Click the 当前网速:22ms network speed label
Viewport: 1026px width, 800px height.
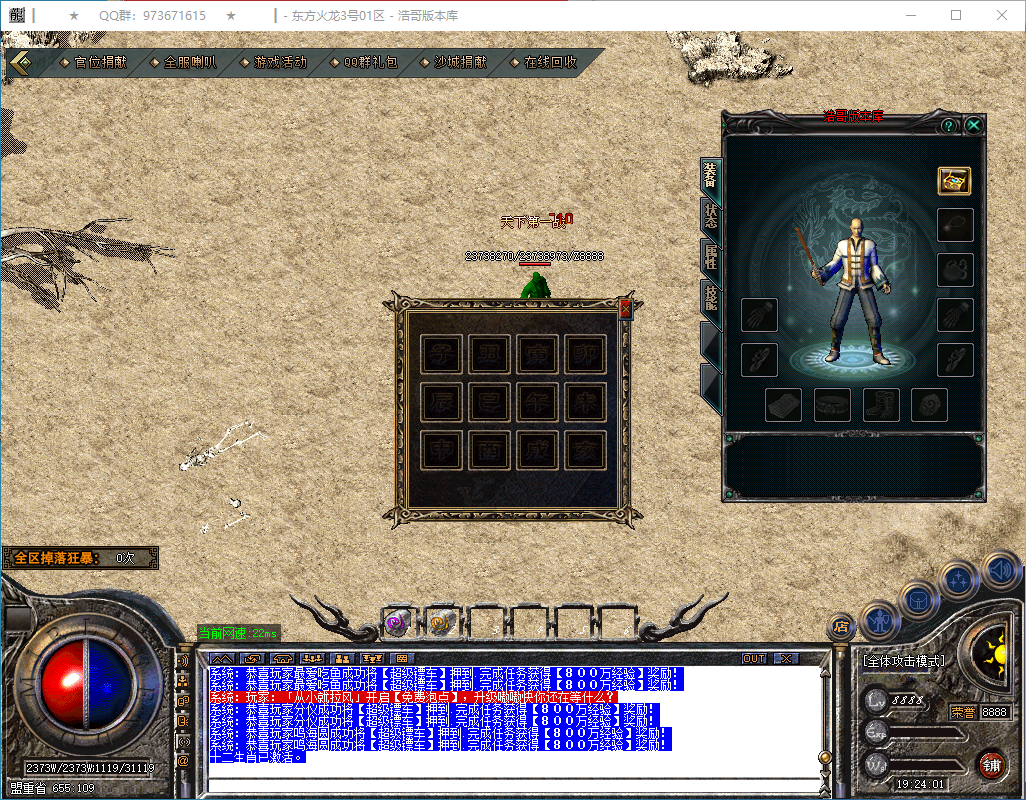click(238, 633)
